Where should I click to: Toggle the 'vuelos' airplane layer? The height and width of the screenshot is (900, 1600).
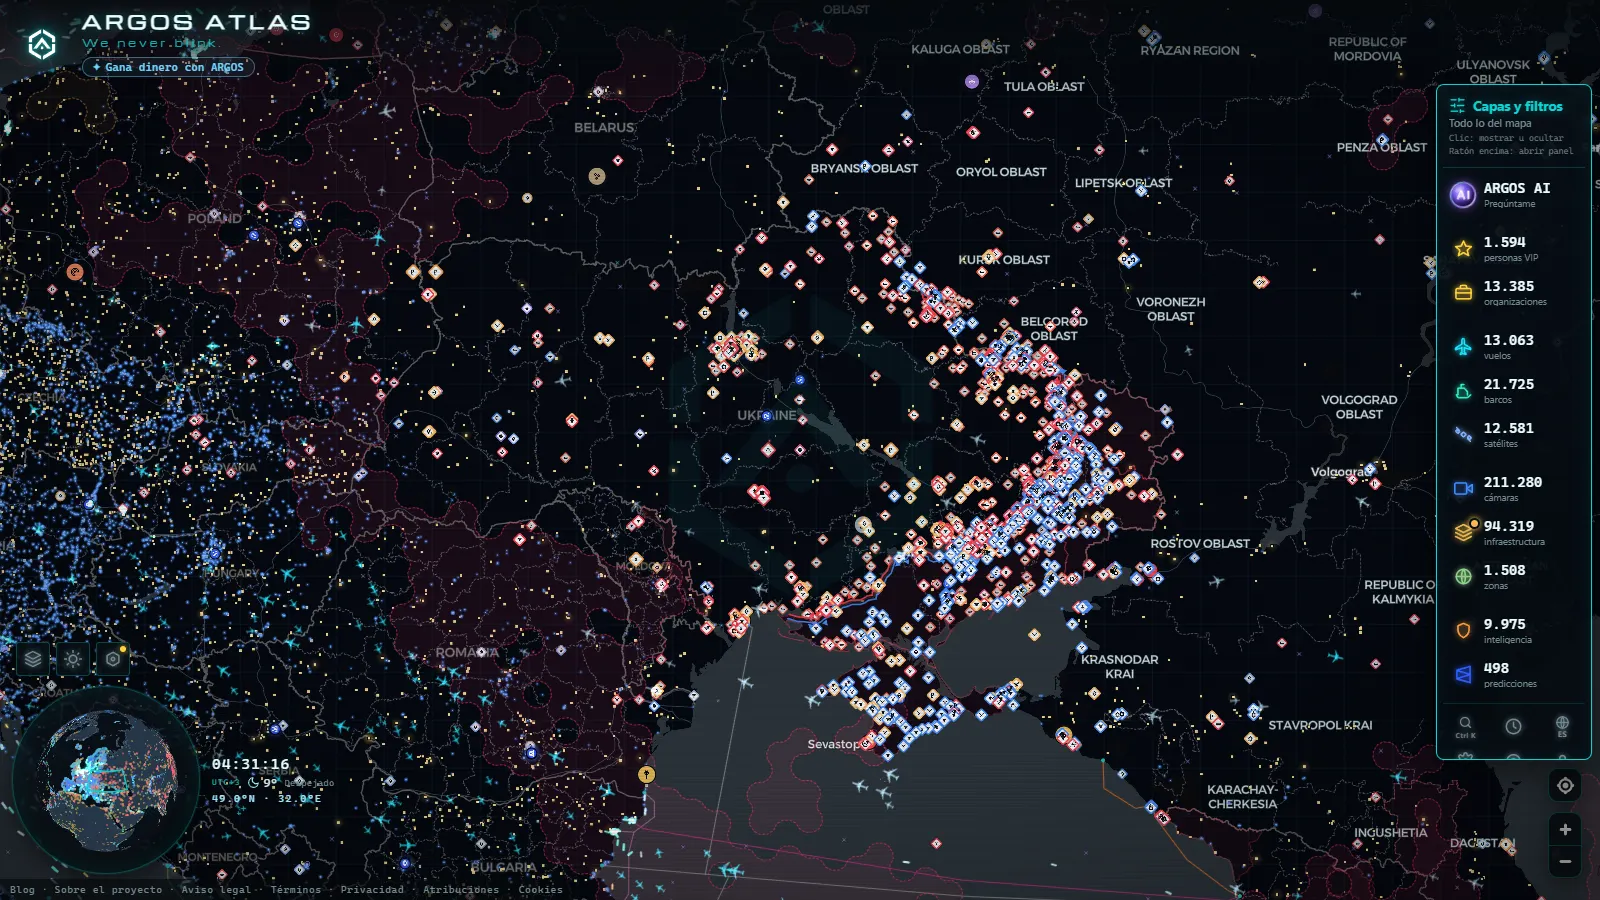tap(1463, 346)
